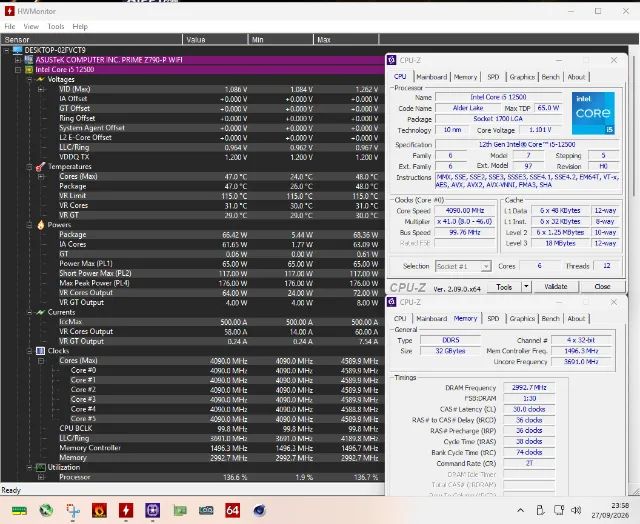Collapse the DESKTOP-02FVCT9 root node
640x524 pixels.
[x=6, y=50]
